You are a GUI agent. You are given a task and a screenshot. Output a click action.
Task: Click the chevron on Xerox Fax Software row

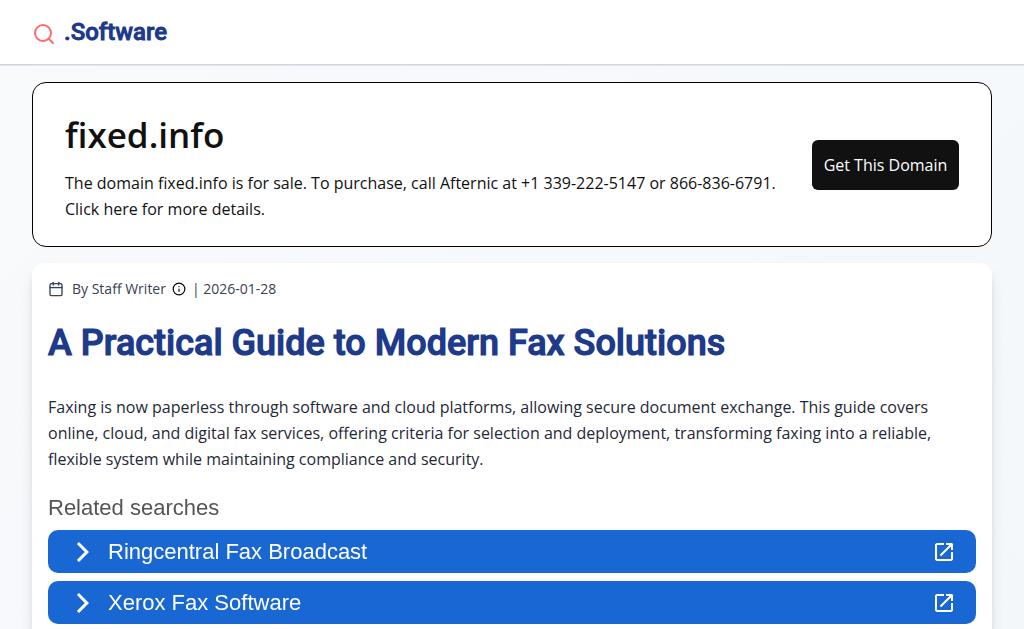[82, 603]
